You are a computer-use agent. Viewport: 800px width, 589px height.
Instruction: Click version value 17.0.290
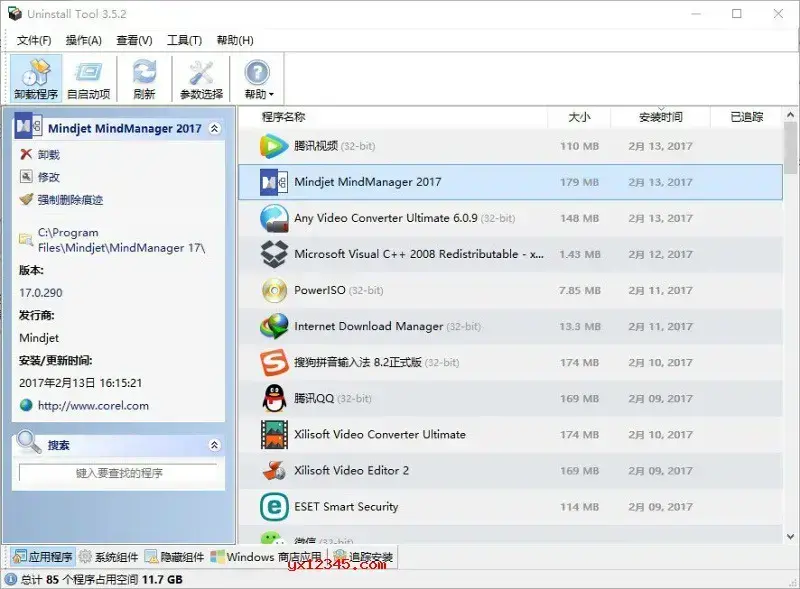41,293
